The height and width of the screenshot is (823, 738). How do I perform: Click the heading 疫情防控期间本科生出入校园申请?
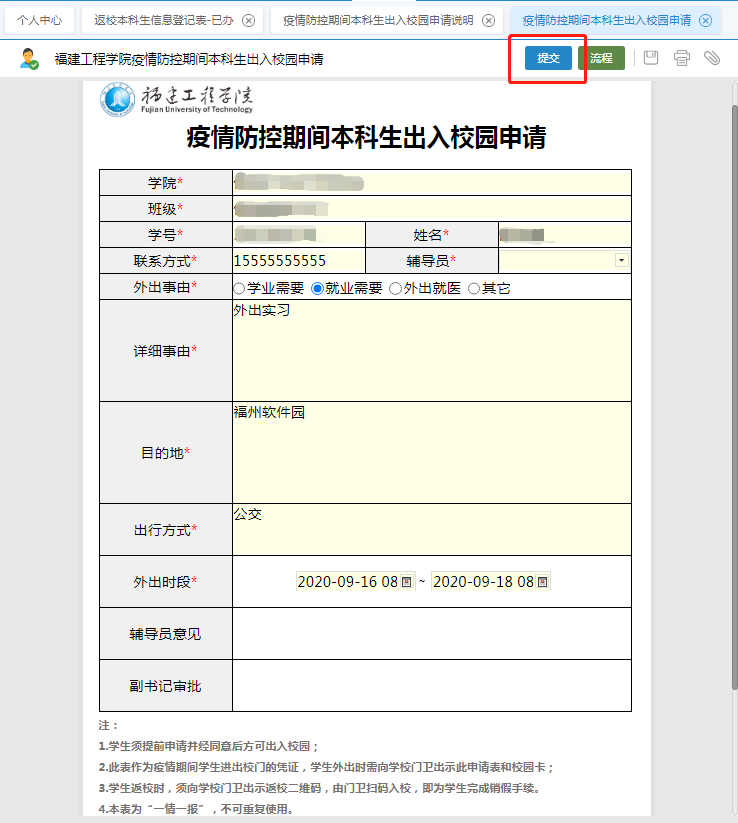coord(366,138)
